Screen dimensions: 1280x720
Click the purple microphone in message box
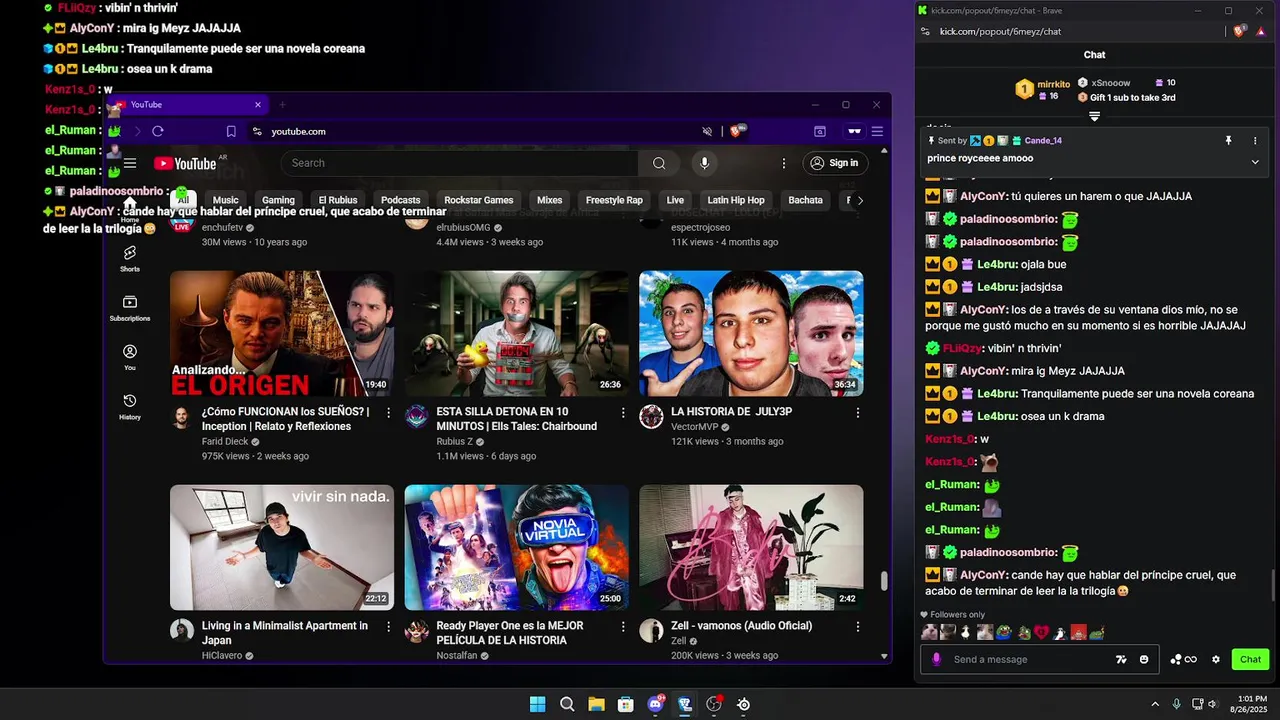coord(937,659)
